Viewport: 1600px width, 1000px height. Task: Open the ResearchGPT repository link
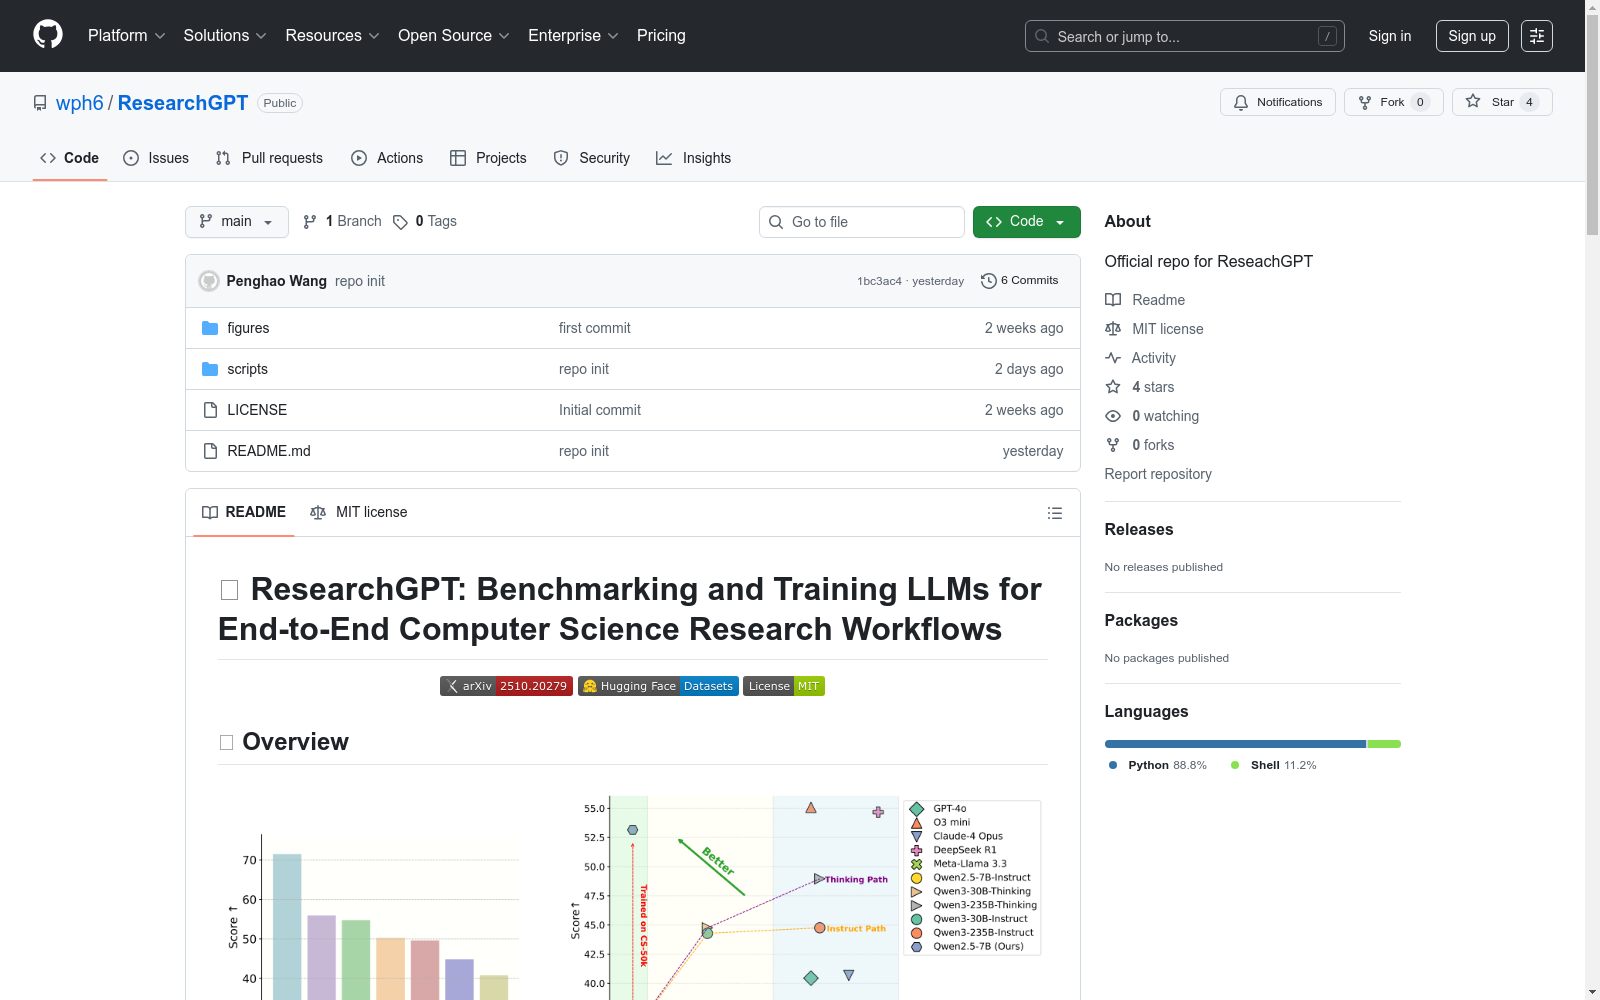click(183, 103)
